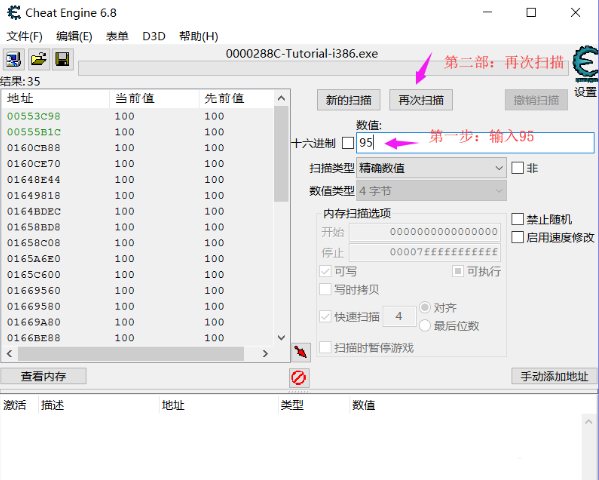Select address row 00553C98

click(138, 116)
